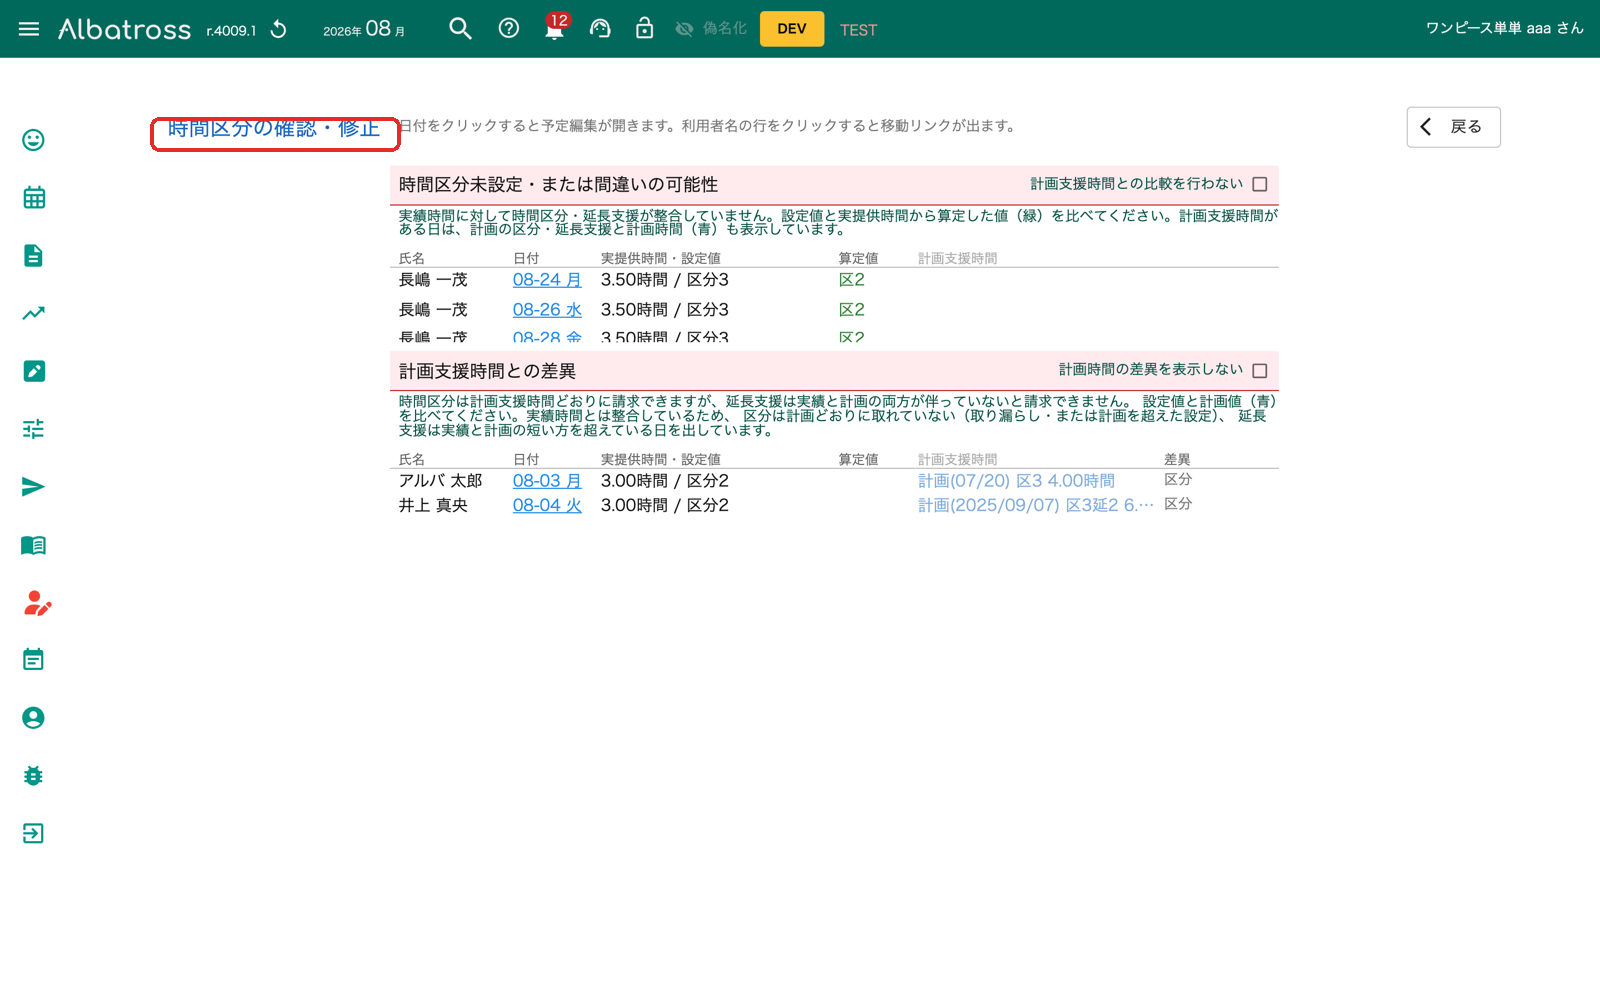Click 3.00時間 / 区分2 in アルバ 太郎 row
Screen dimensions: 1600x1000
[x=664, y=481]
